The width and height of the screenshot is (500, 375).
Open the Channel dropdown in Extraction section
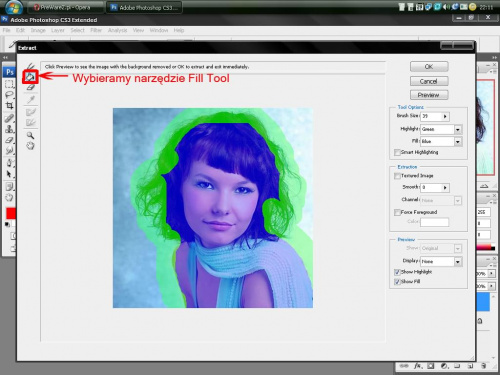tap(458, 200)
